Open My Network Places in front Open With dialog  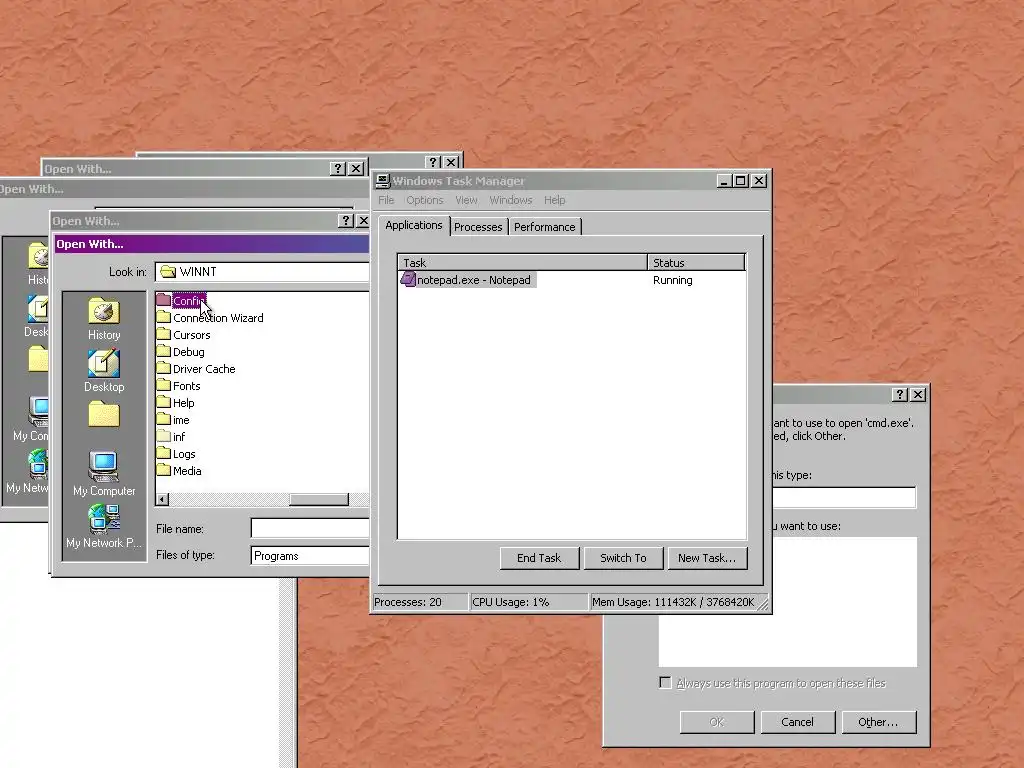pyautogui.click(x=104, y=526)
